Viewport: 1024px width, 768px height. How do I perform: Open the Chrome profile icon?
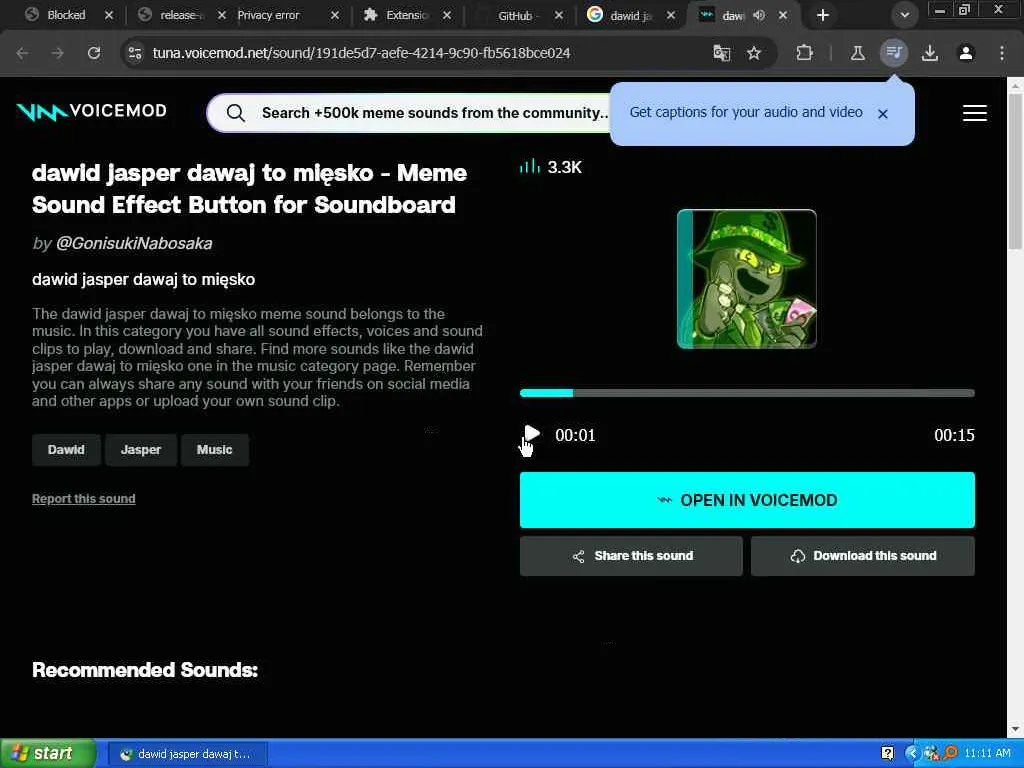coord(966,53)
